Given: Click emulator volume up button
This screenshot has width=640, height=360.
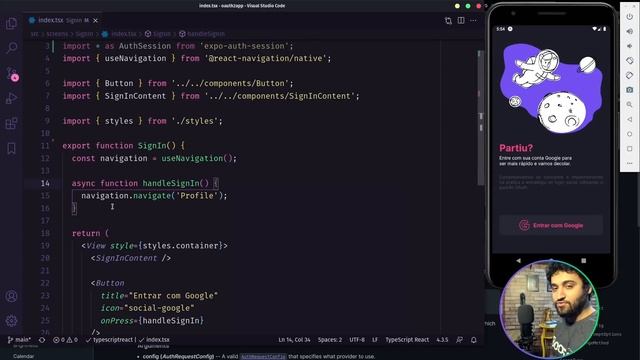Looking at the screenshot, I should (x=629, y=31).
